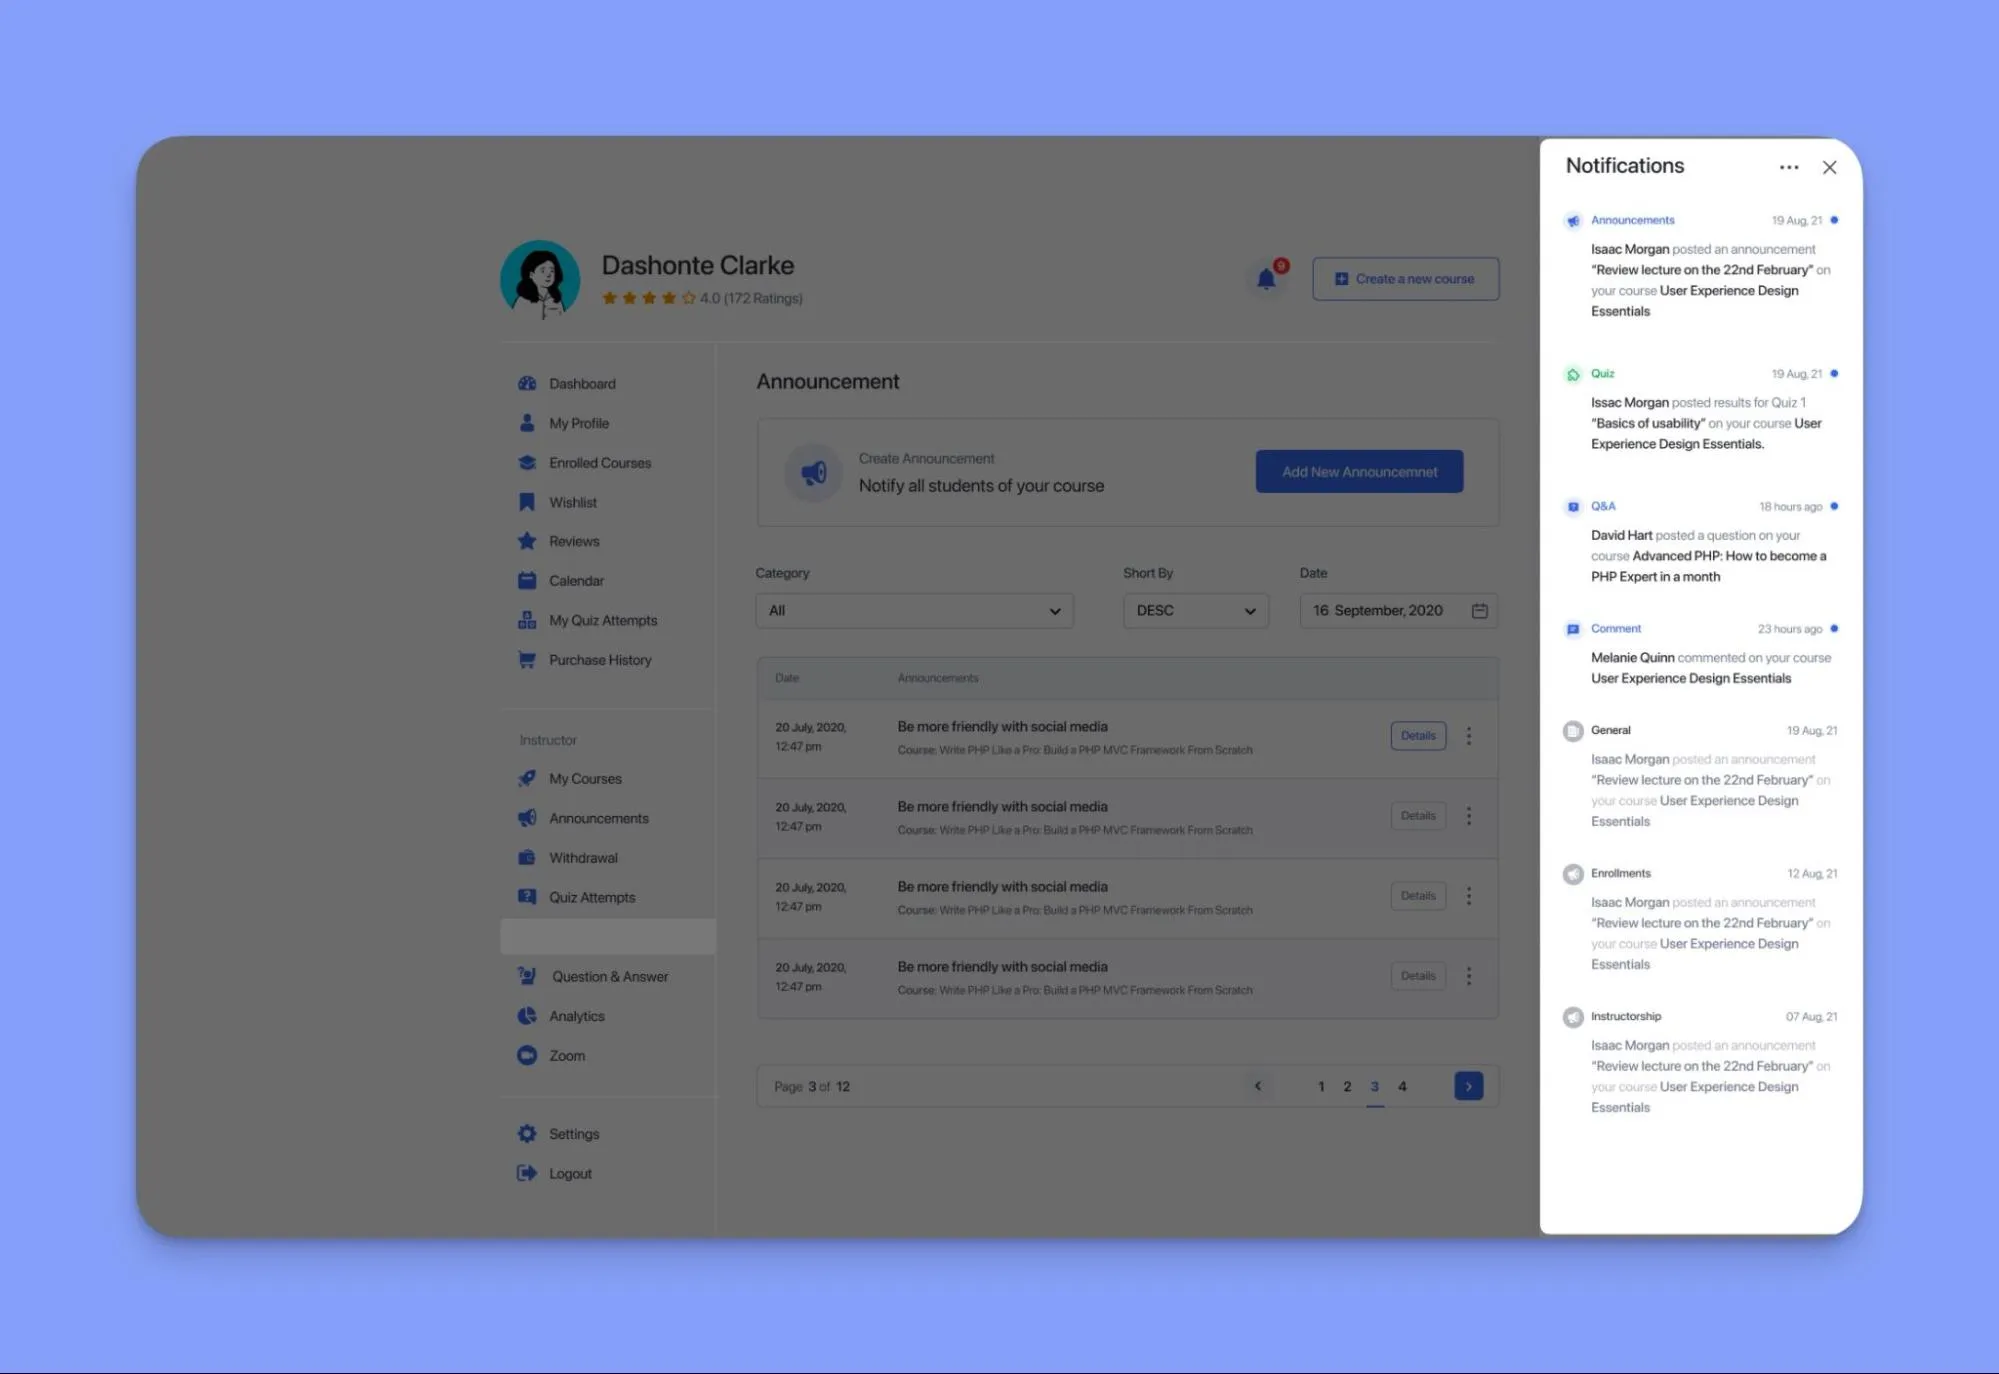Click the Withdrawal wallet icon
Image resolution: width=1999 pixels, height=1374 pixels.
(x=527, y=858)
